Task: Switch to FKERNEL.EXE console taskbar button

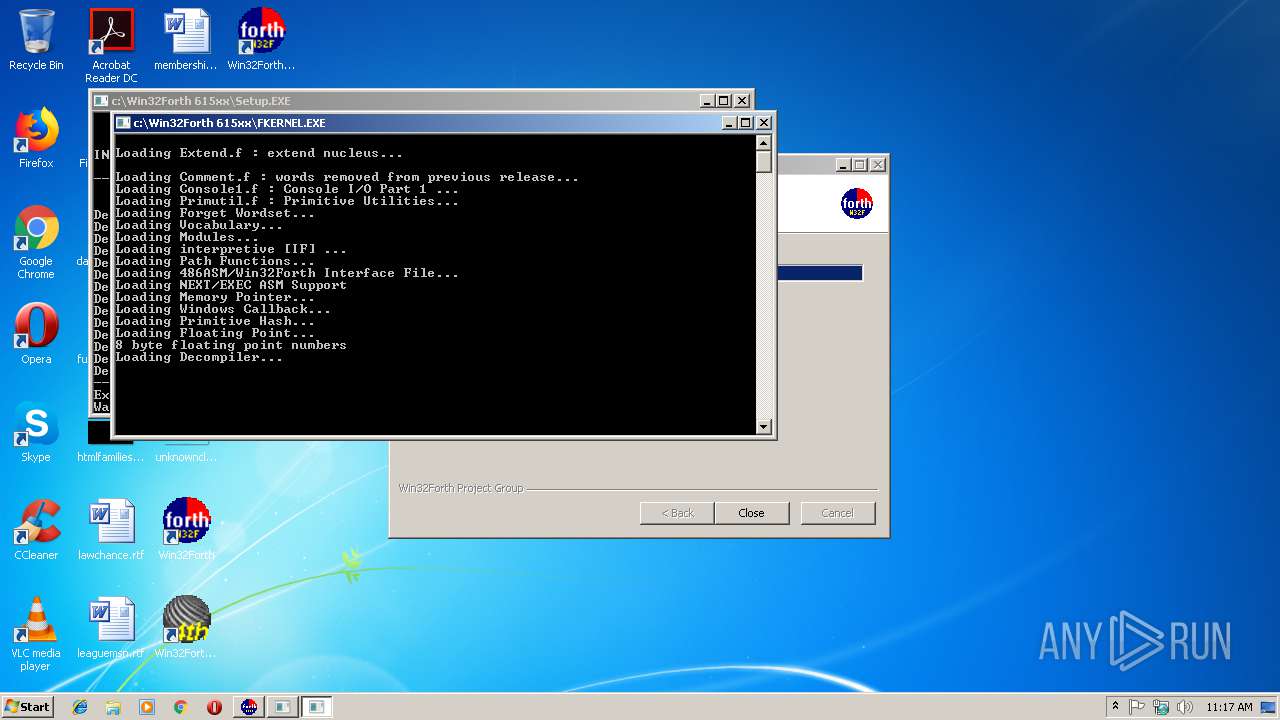Action: [317, 707]
